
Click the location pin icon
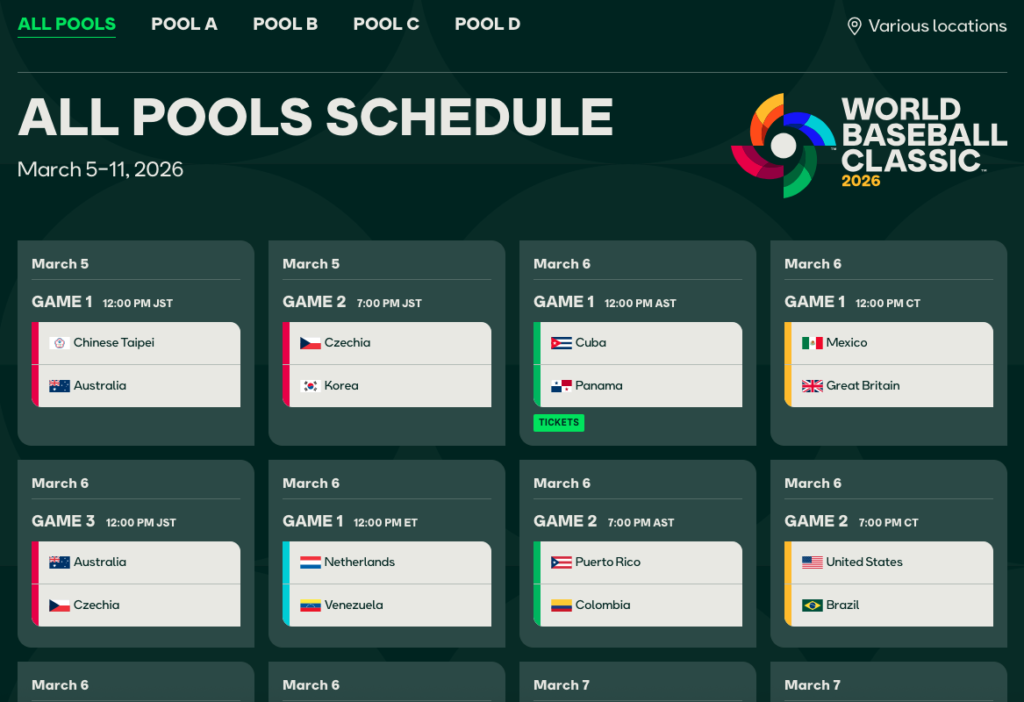(854, 26)
